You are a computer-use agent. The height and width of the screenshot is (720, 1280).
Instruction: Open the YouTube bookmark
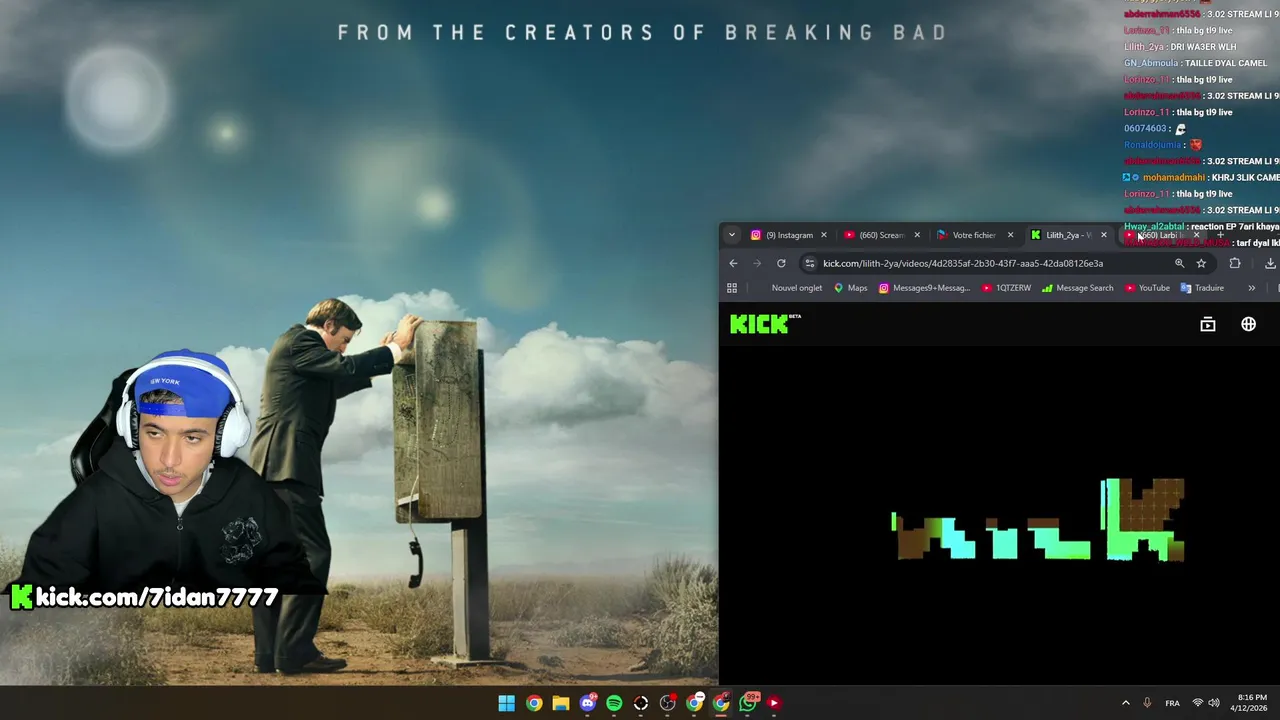tap(1147, 288)
